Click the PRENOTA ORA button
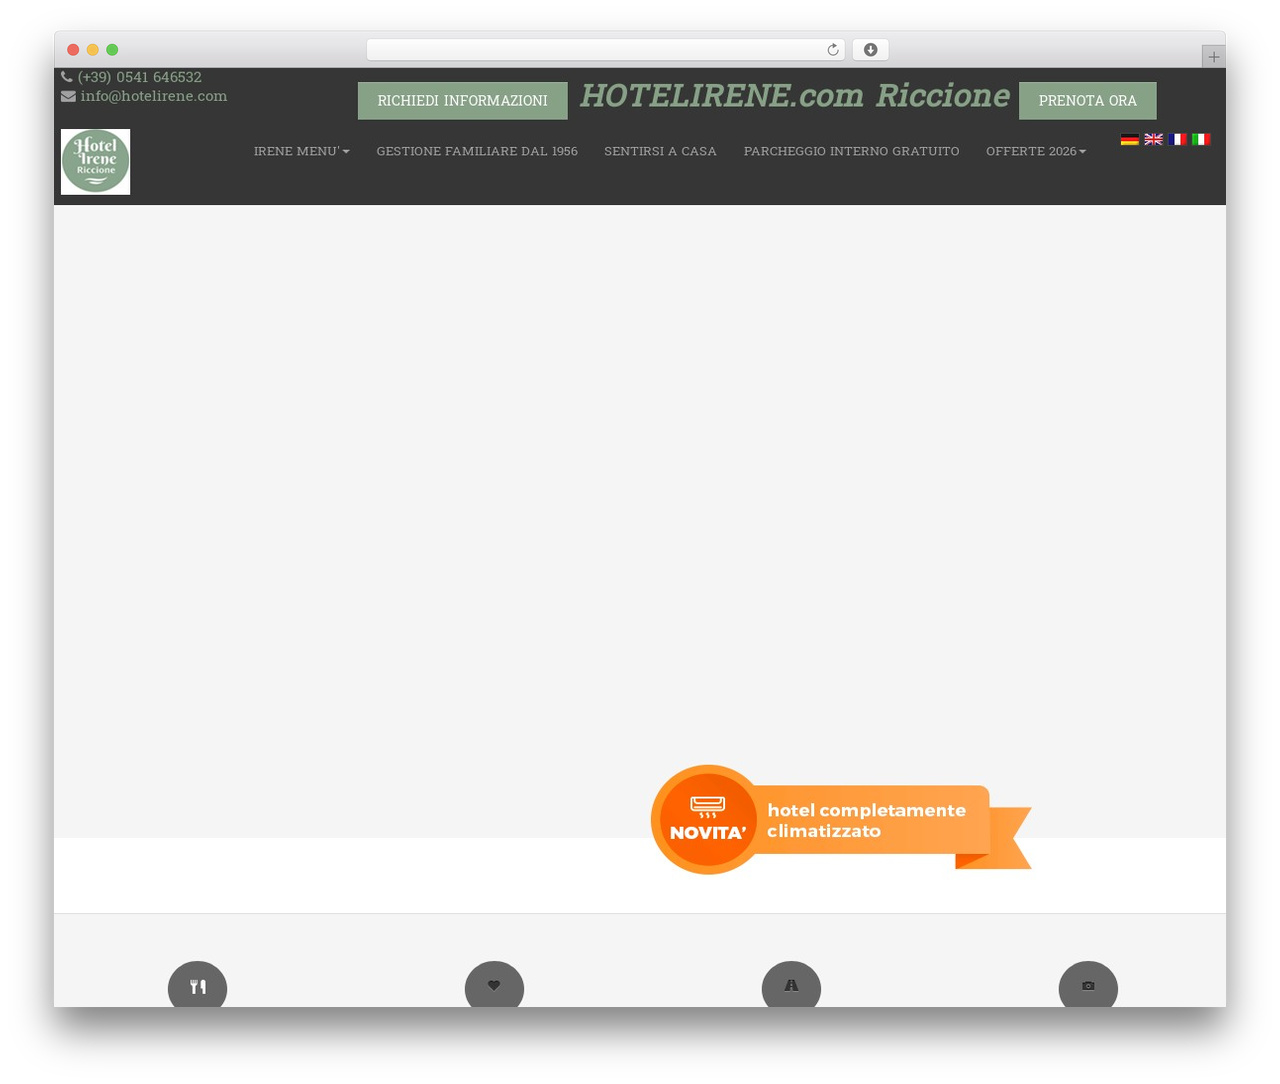Screen dimensions: 1280x1084 (x=1087, y=101)
